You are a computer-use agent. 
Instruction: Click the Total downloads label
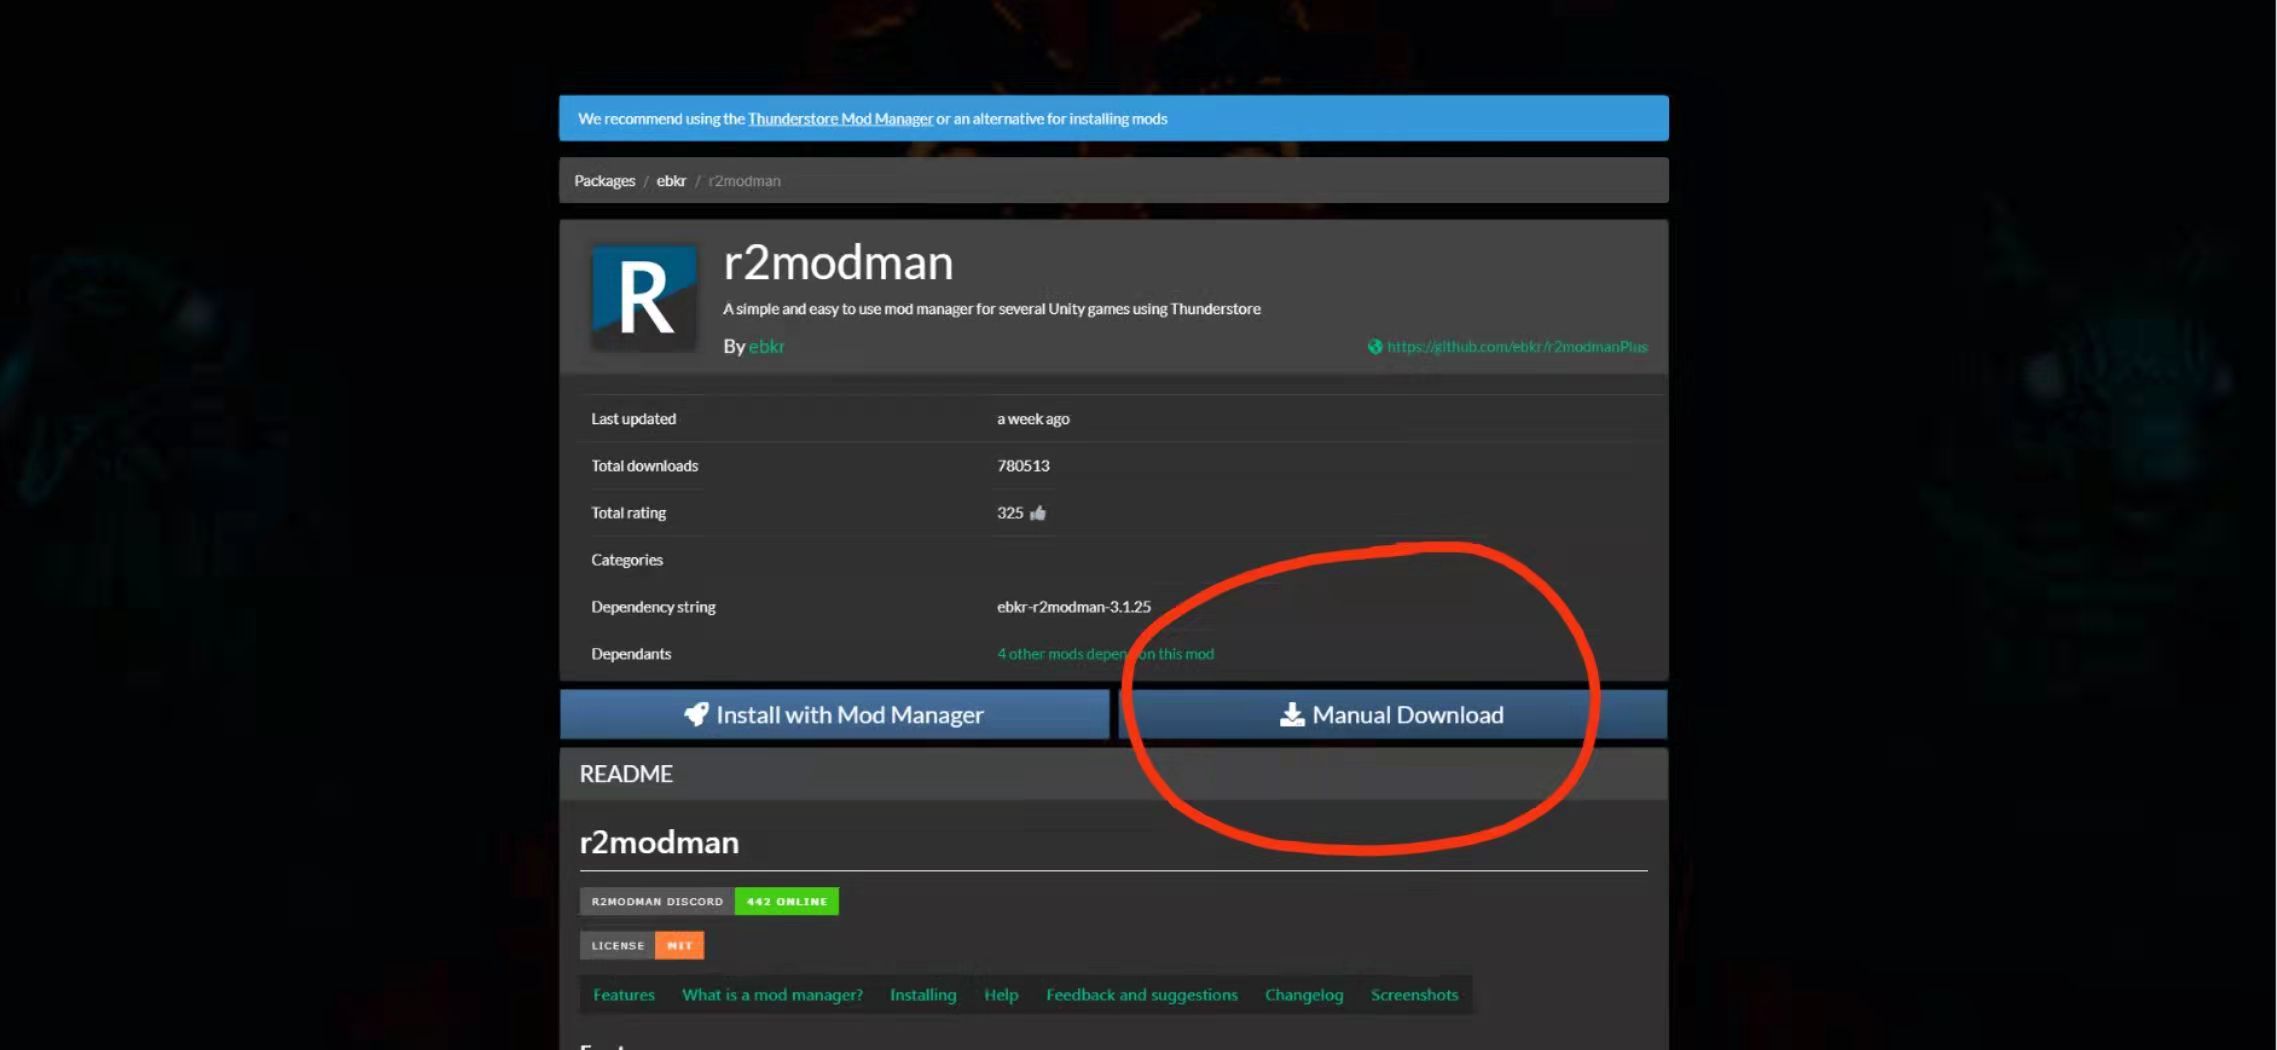tap(644, 466)
